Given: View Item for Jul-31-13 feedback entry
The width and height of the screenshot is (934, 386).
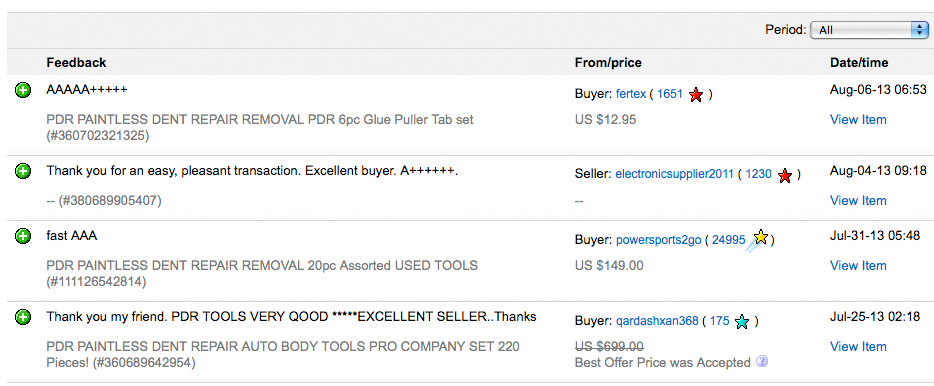Looking at the screenshot, I should [858, 266].
